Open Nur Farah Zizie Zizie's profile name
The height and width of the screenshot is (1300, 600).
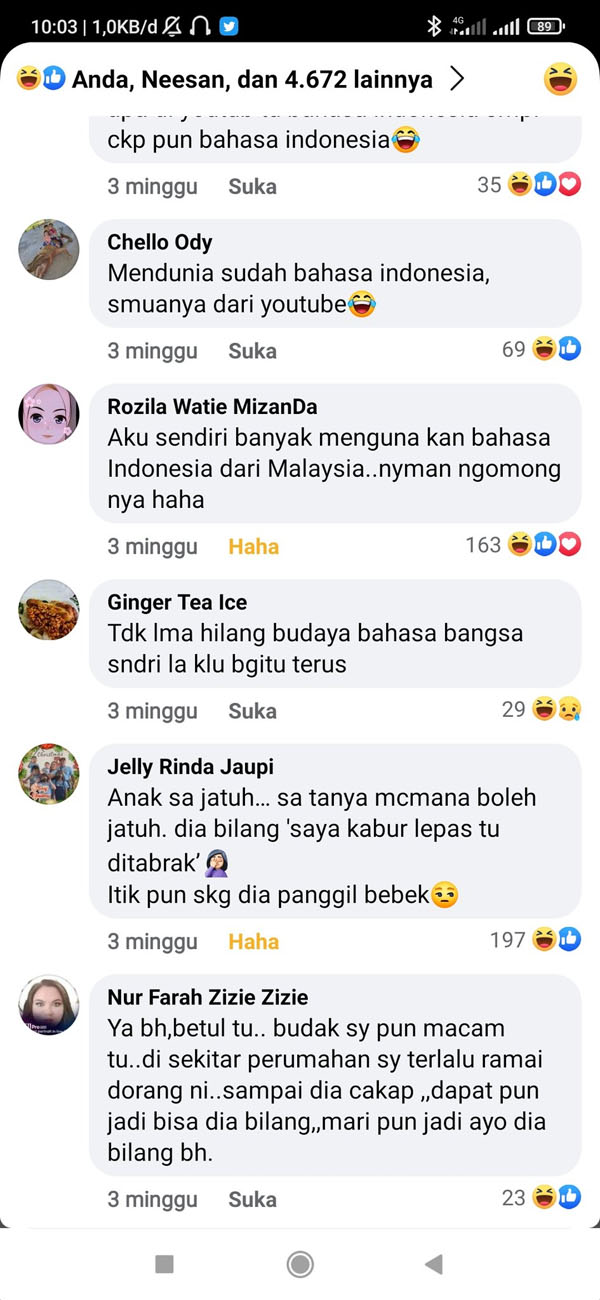(208, 997)
